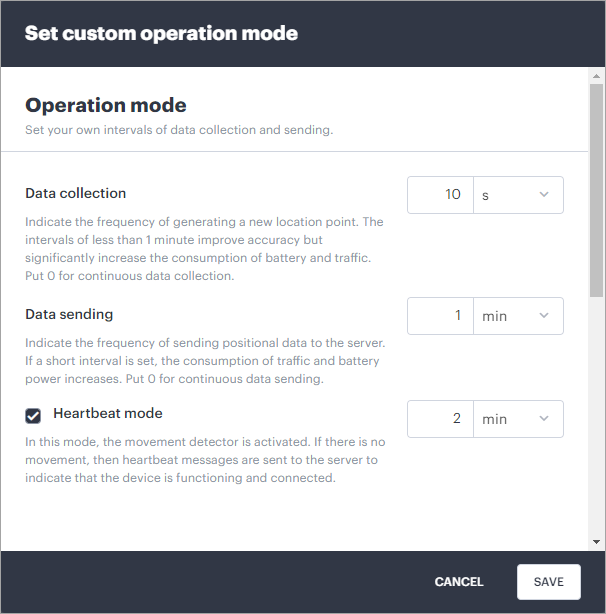This screenshot has height=614, width=606.
Task: Select the Heartbeat mode interval field
Action: click(440, 419)
